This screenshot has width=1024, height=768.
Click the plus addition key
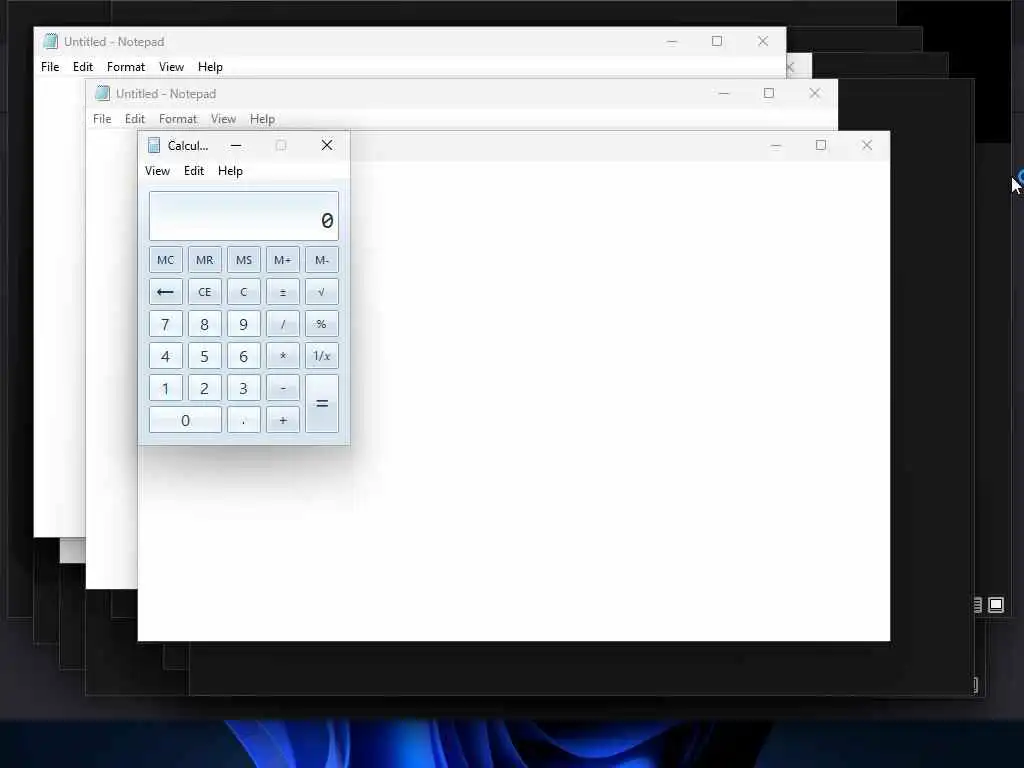[283, 420]
